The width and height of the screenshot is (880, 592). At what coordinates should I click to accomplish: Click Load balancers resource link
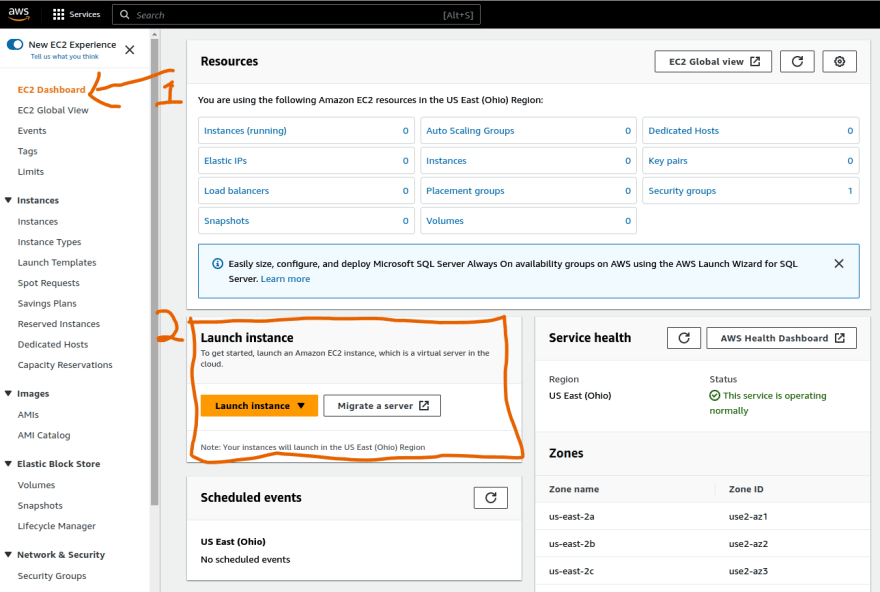pos(236,191)
